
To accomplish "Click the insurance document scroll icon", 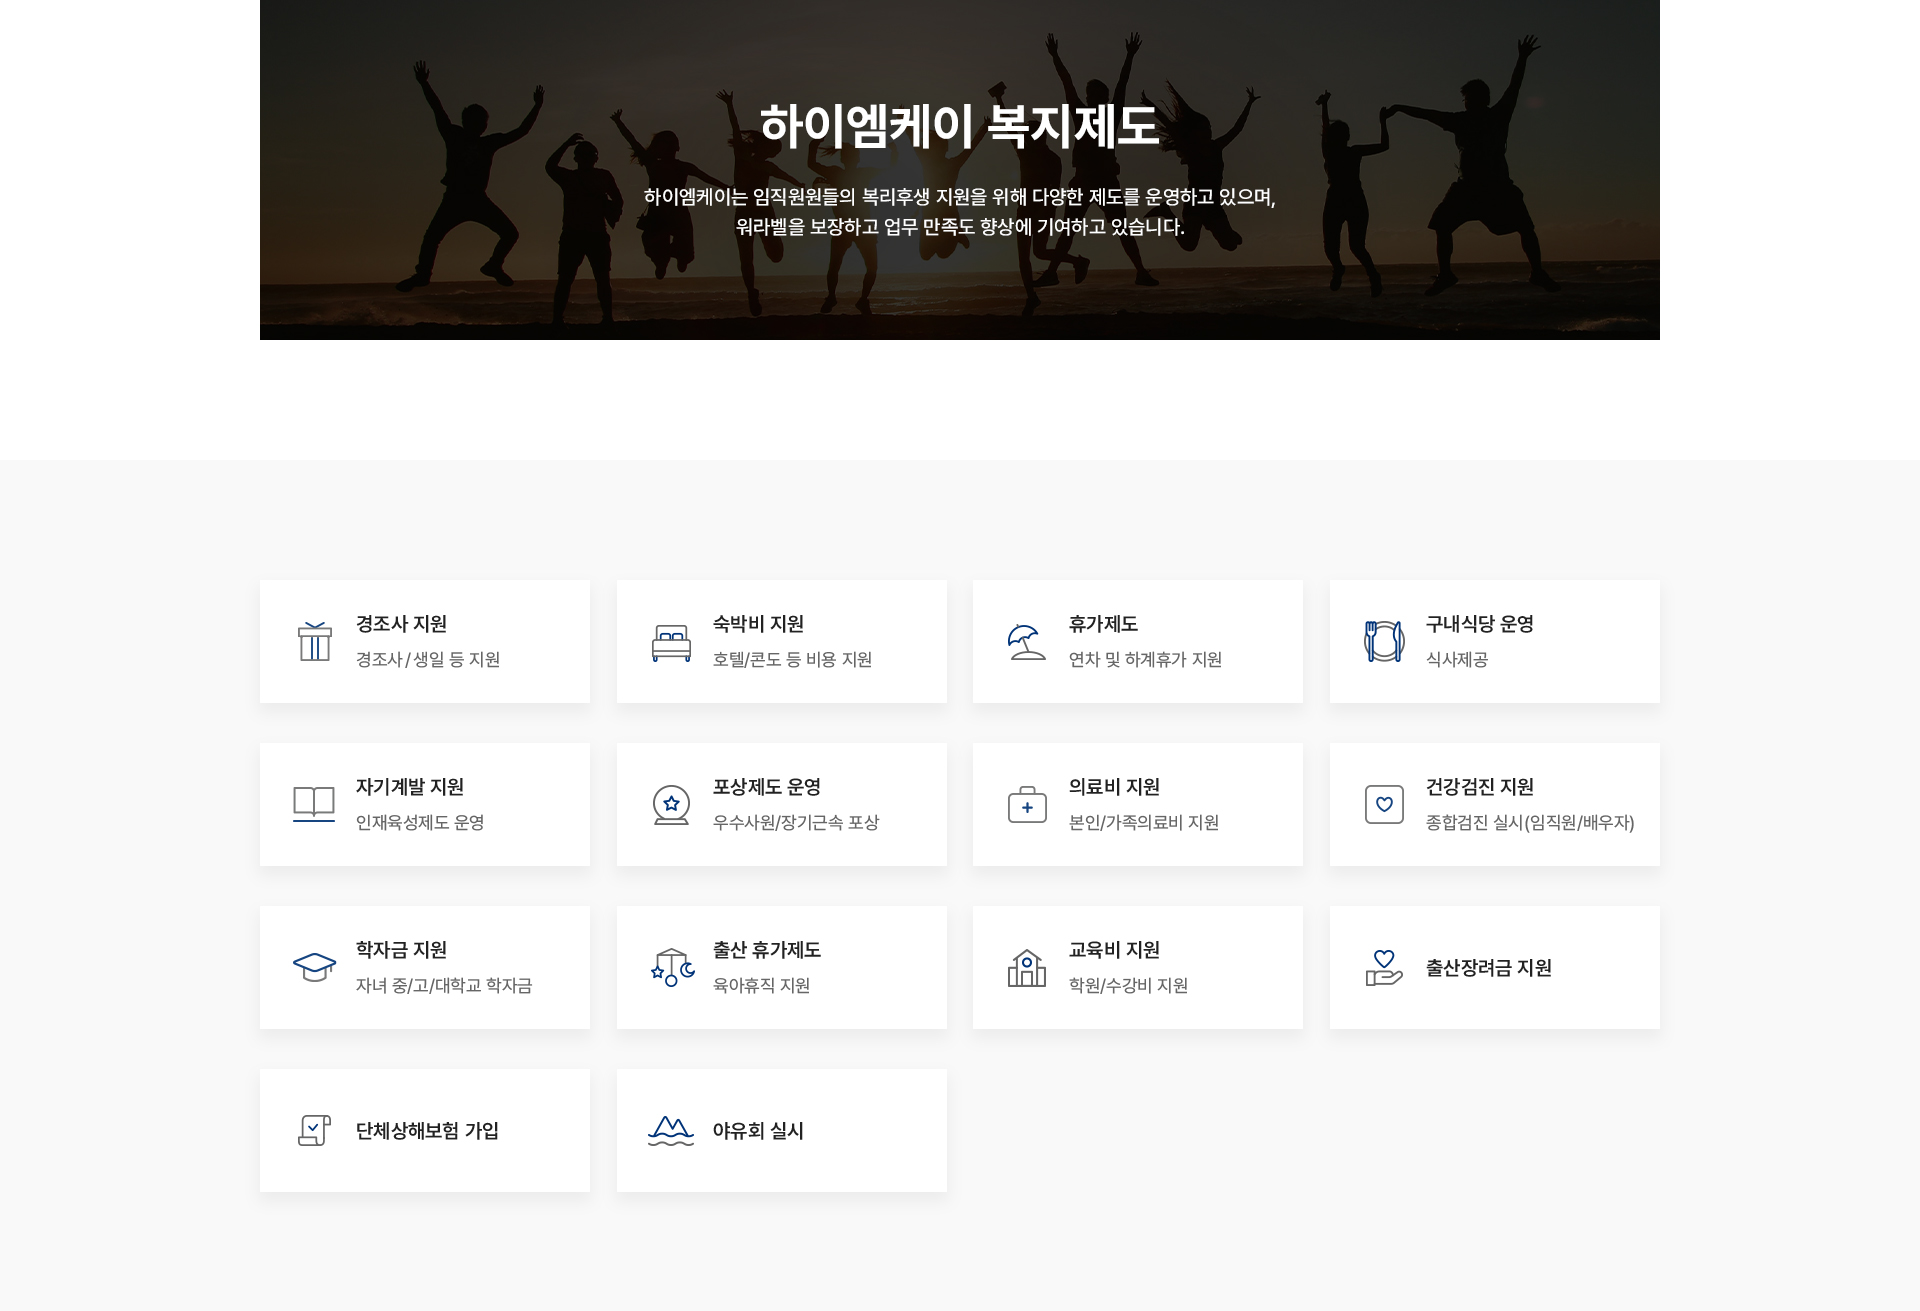I will tap(314, 1130).
